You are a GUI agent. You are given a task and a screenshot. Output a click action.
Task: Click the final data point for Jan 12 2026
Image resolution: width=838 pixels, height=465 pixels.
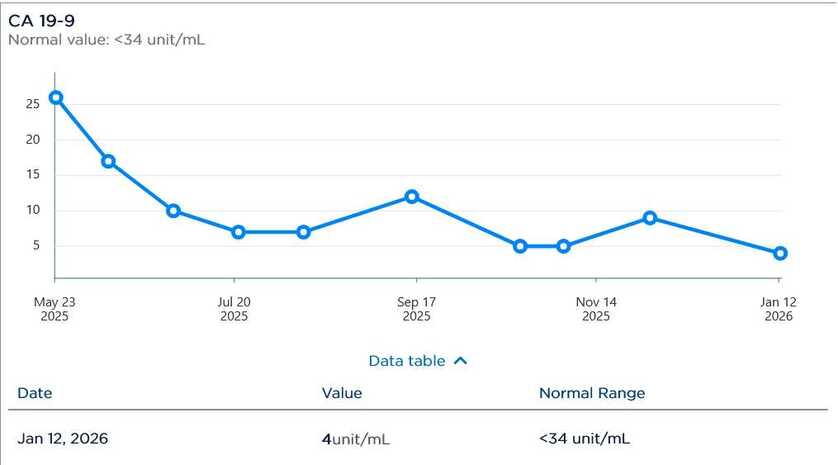point(780,253)
